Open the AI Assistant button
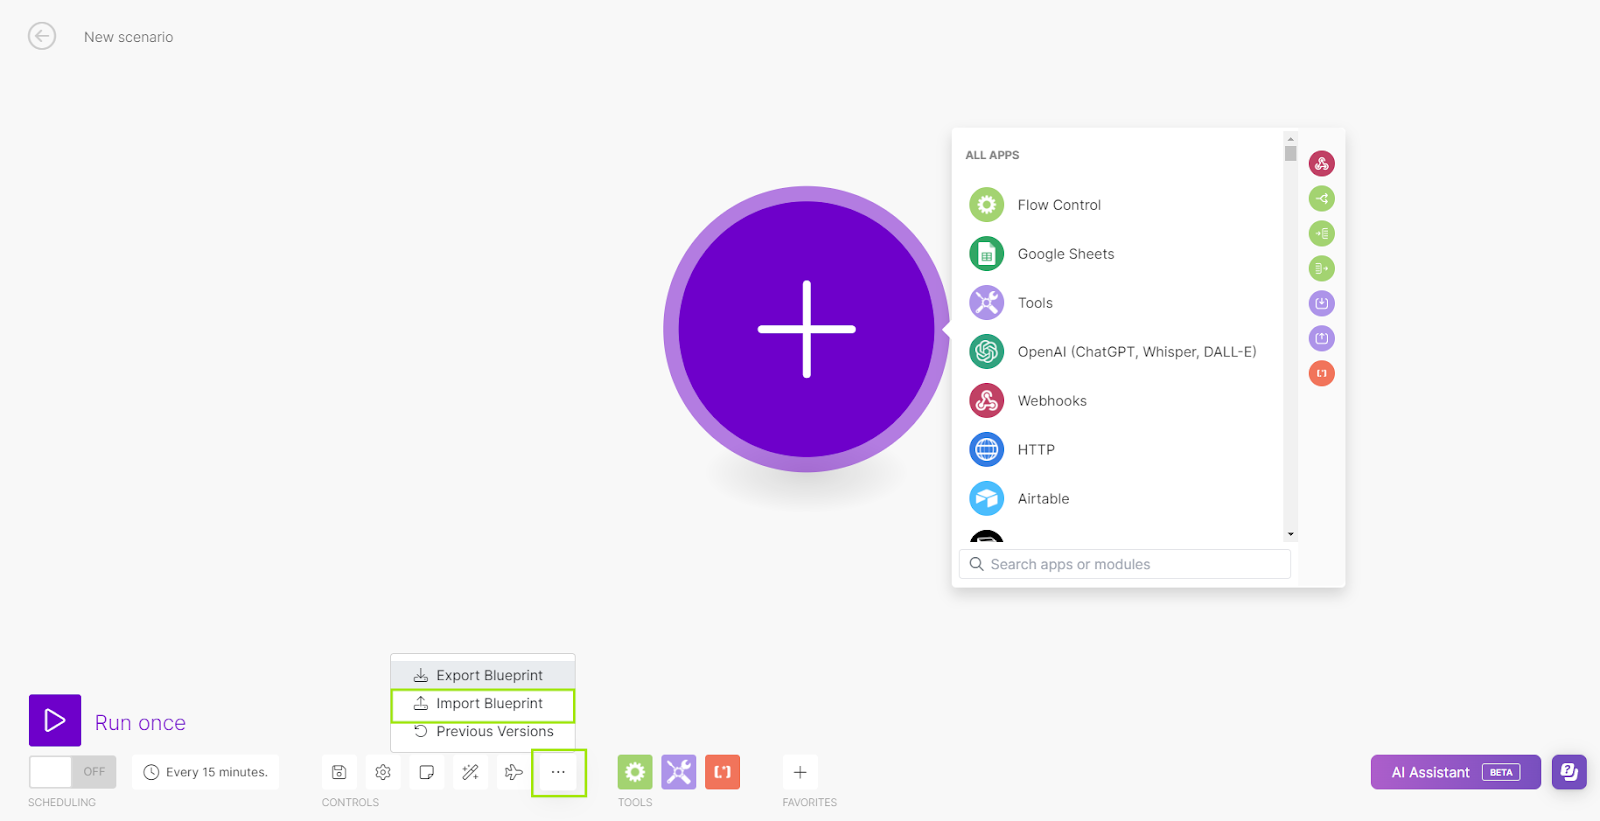Image resolution: width=1600 pixels, height=821 pixels. click(1455, 772)
